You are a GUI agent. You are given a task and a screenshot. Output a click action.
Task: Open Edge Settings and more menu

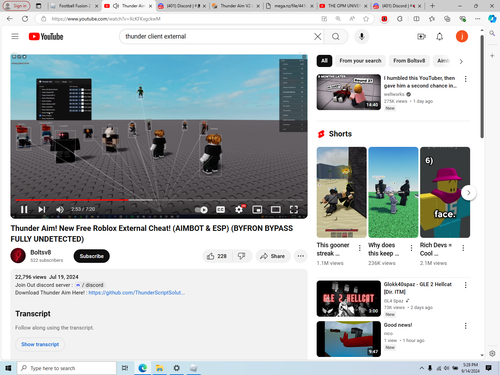pos(478,19)
